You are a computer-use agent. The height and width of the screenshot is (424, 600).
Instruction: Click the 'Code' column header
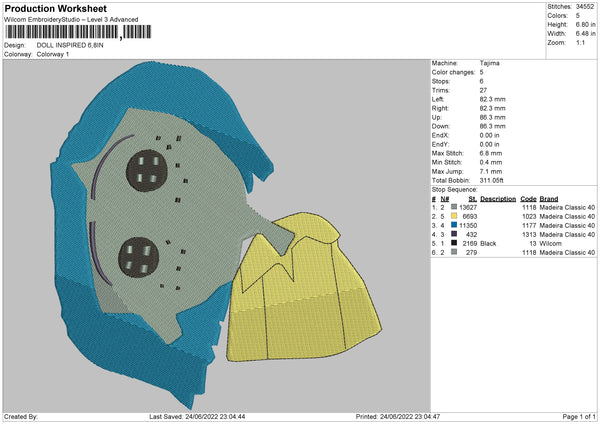[528, 199]
